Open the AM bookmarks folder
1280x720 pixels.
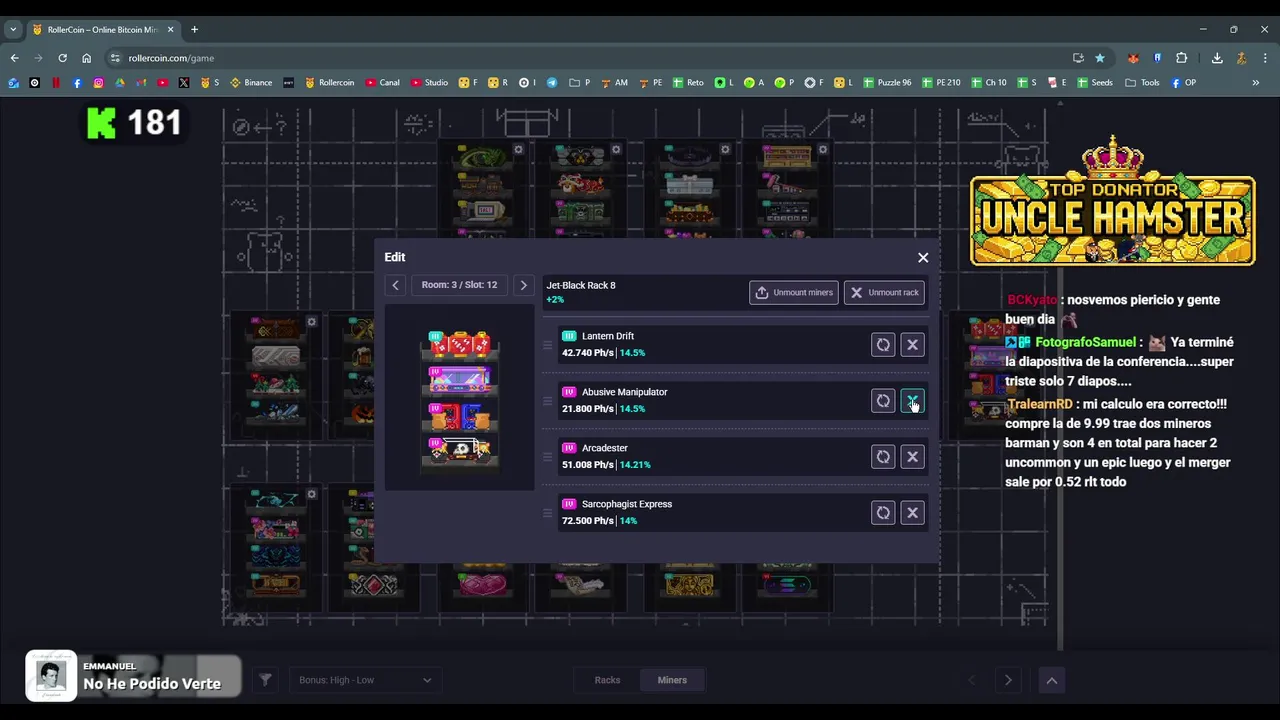point(615,82)
